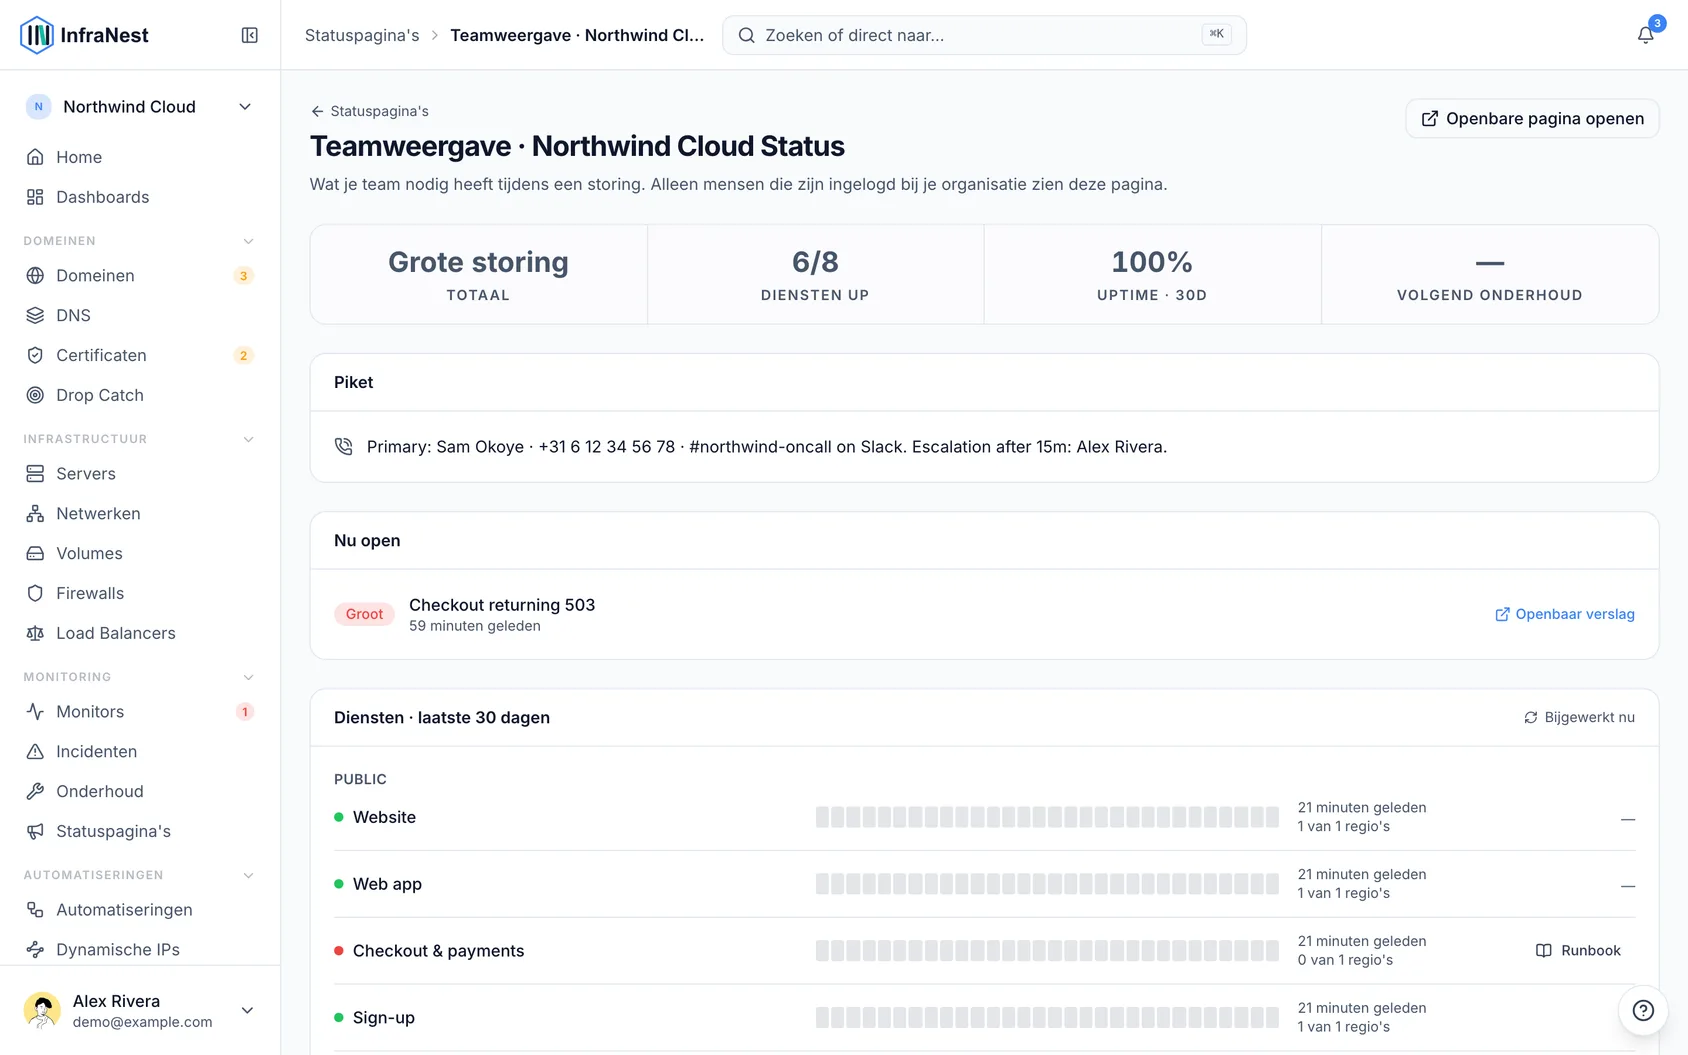This screenshot has height=1055, width=1688.
Task: Click the Openbare pagina openen button
Action: (x=1532, y=118)
